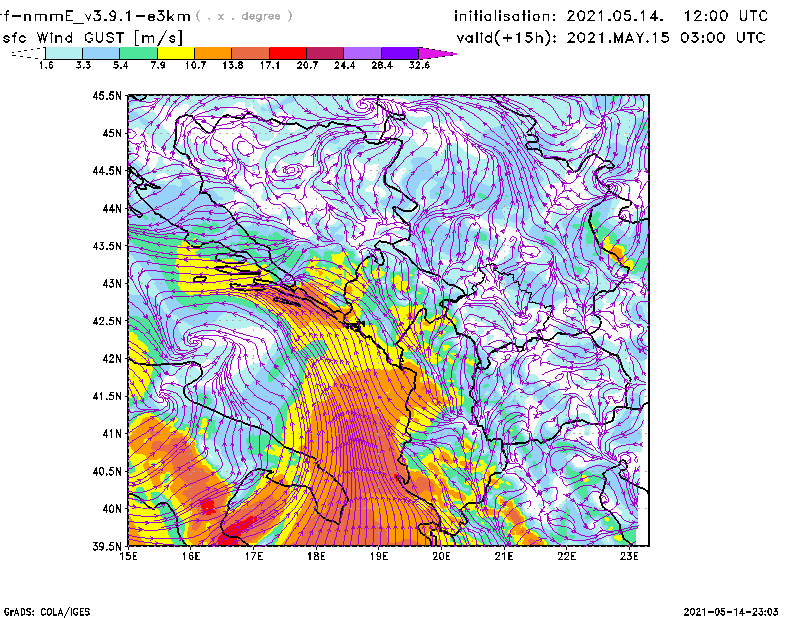The width and height of the screenshot is (800, 618).
Task: Select the deep violet legend swatch
Action: click(399, 53)
